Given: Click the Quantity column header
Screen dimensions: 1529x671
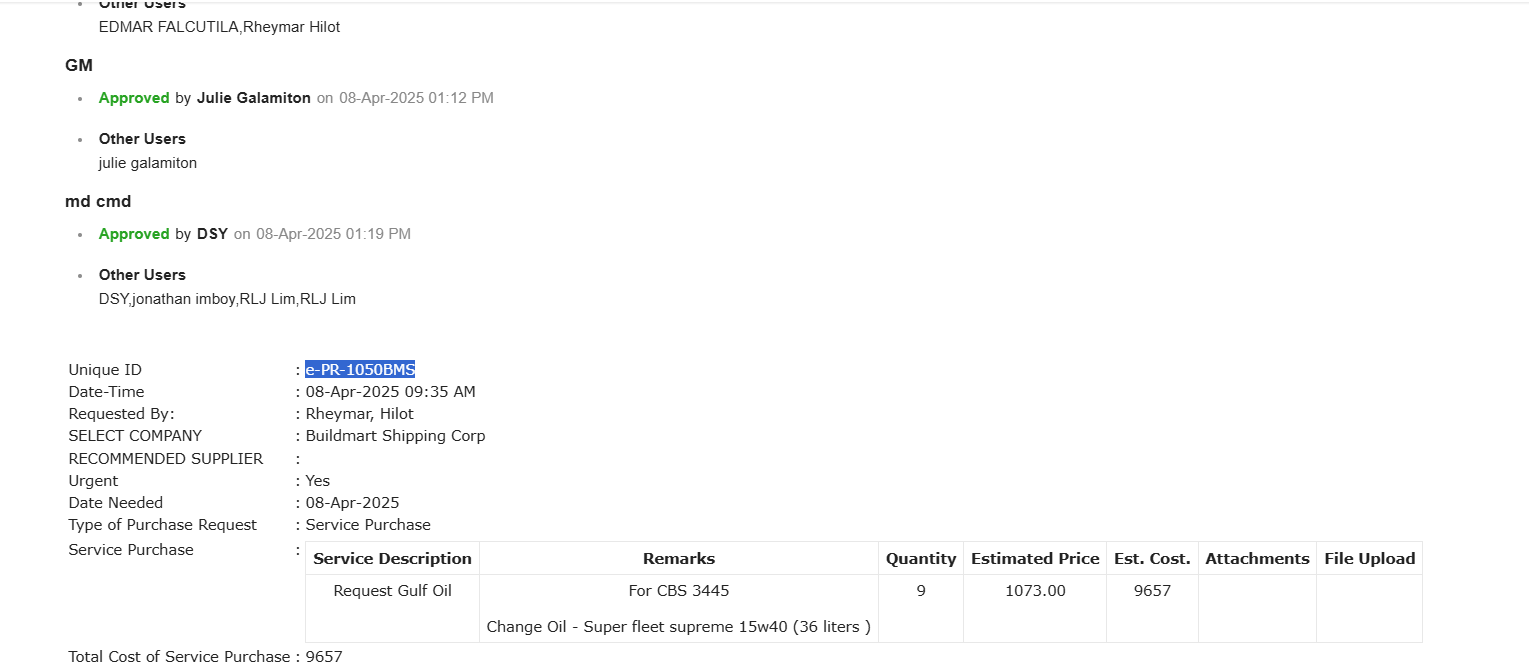Looking at the screenshot, I should click(921, 559).
